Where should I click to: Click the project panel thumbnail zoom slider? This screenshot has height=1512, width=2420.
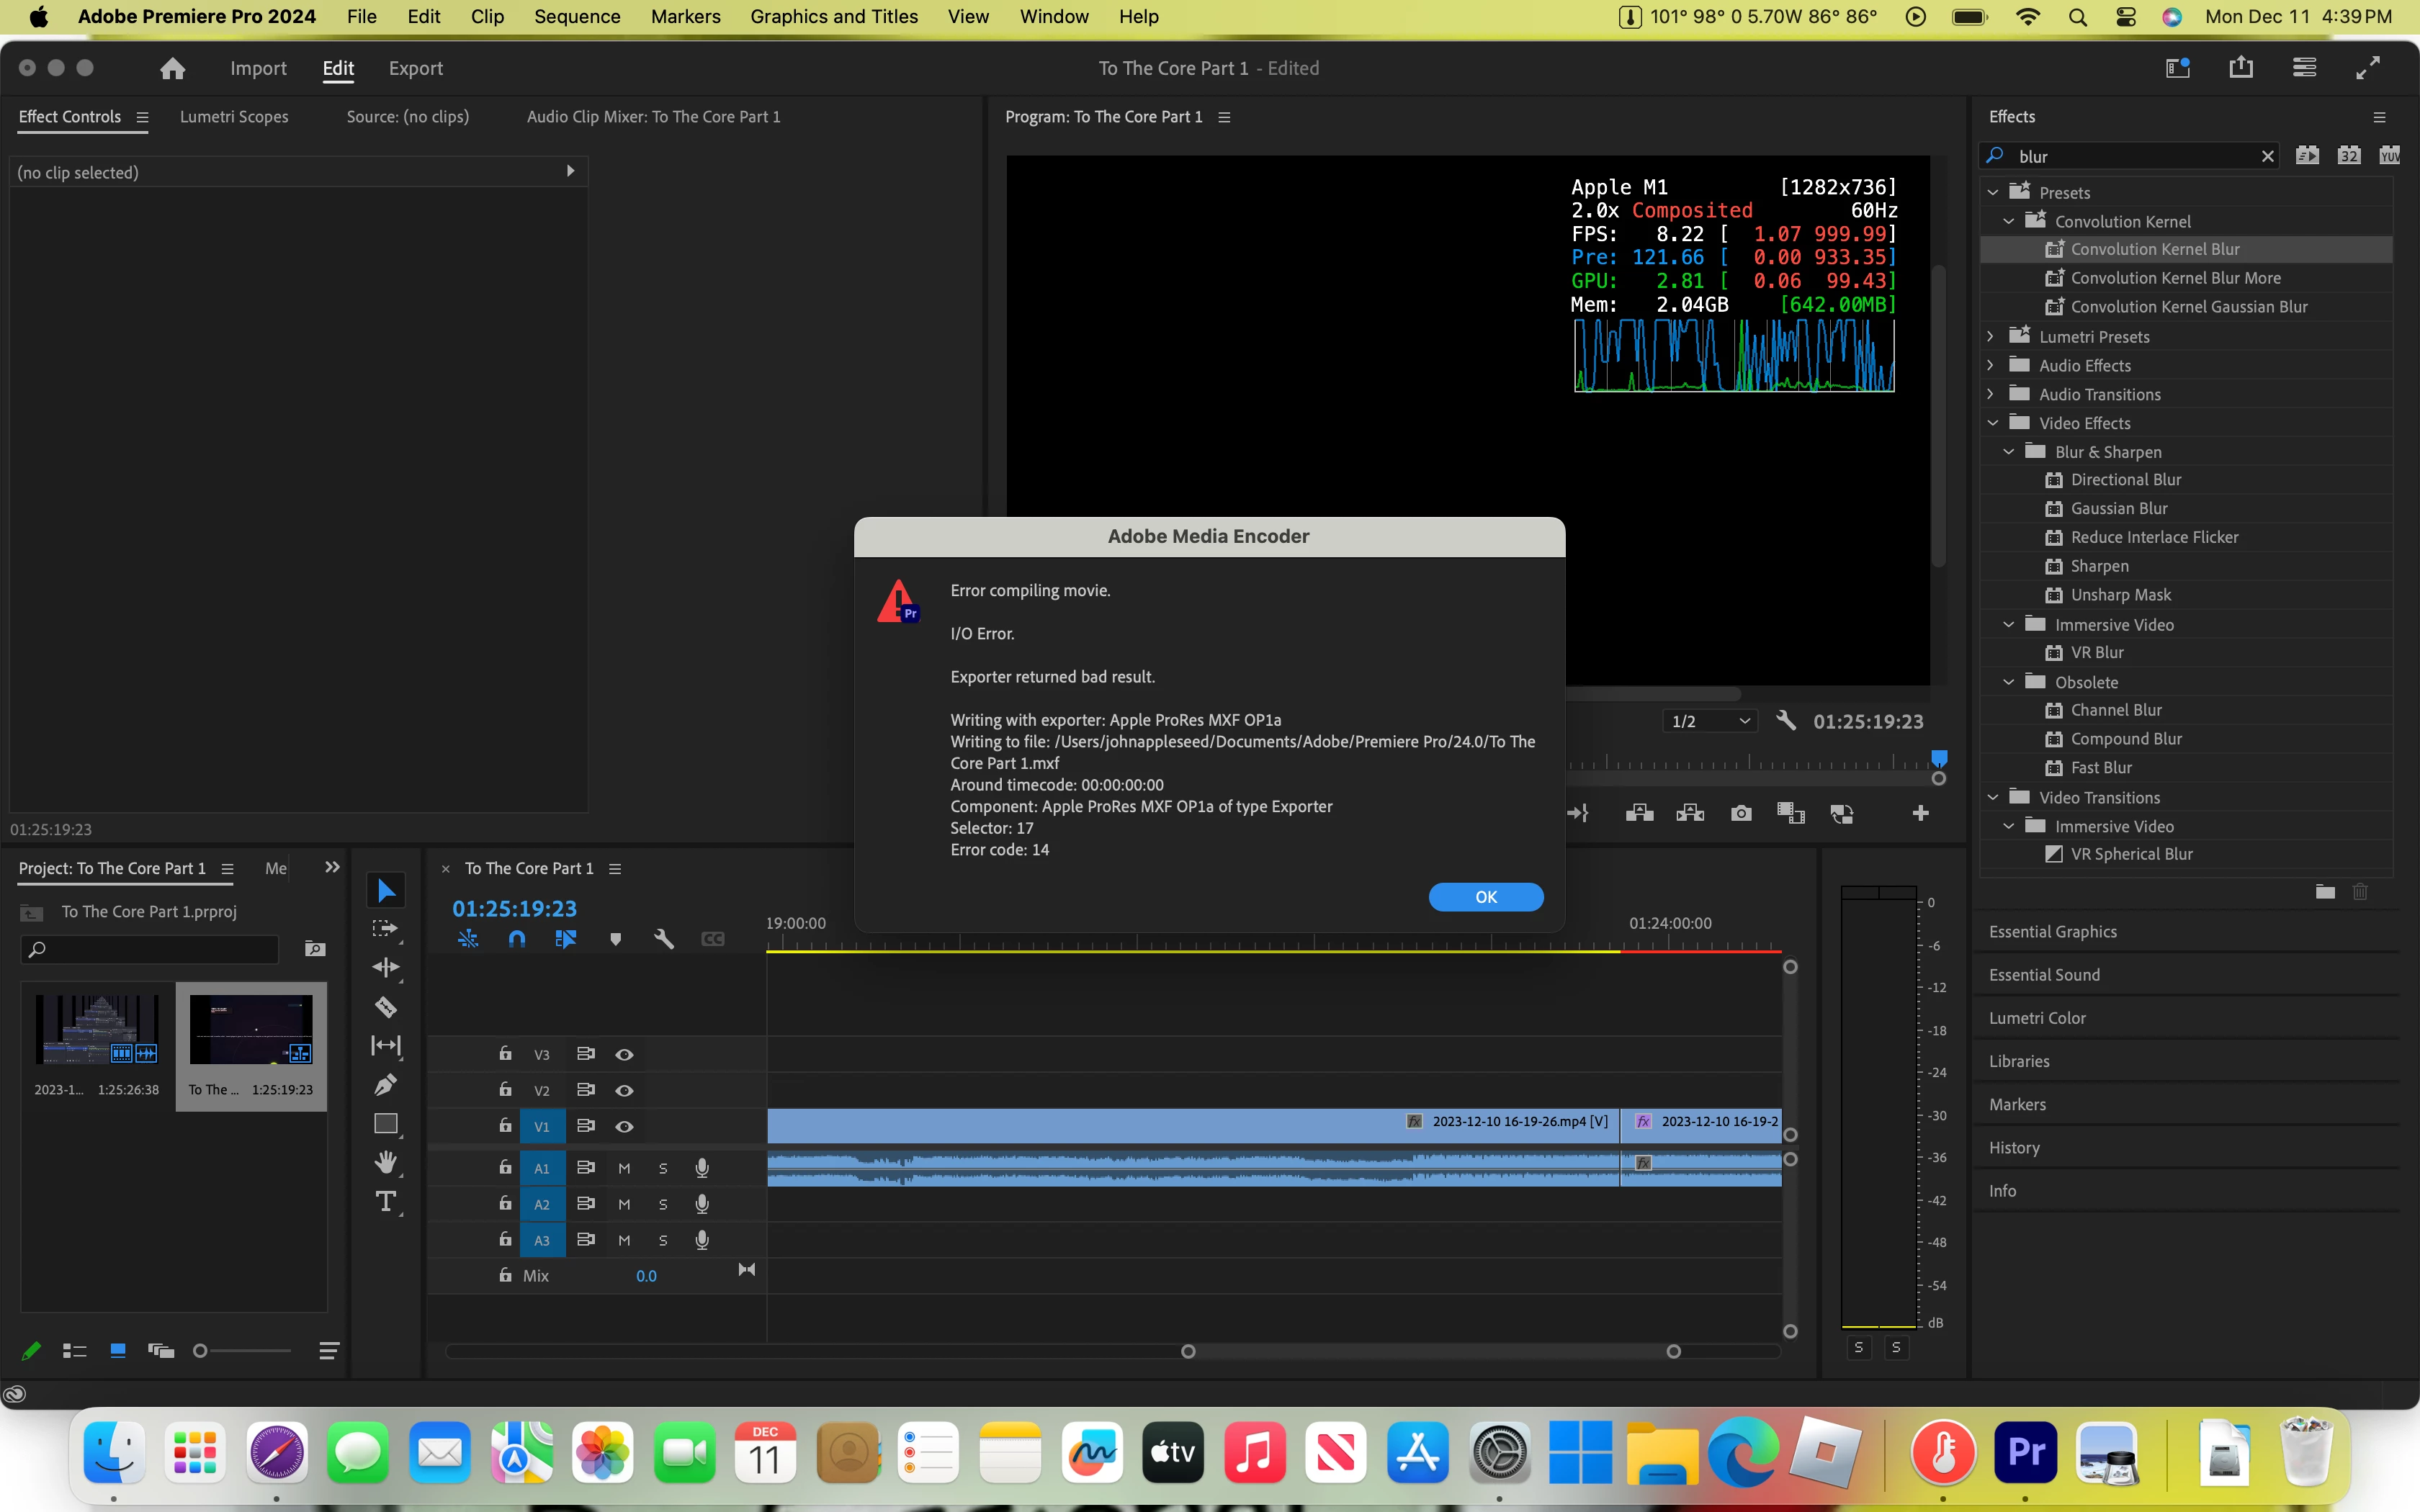(201, 1351)
